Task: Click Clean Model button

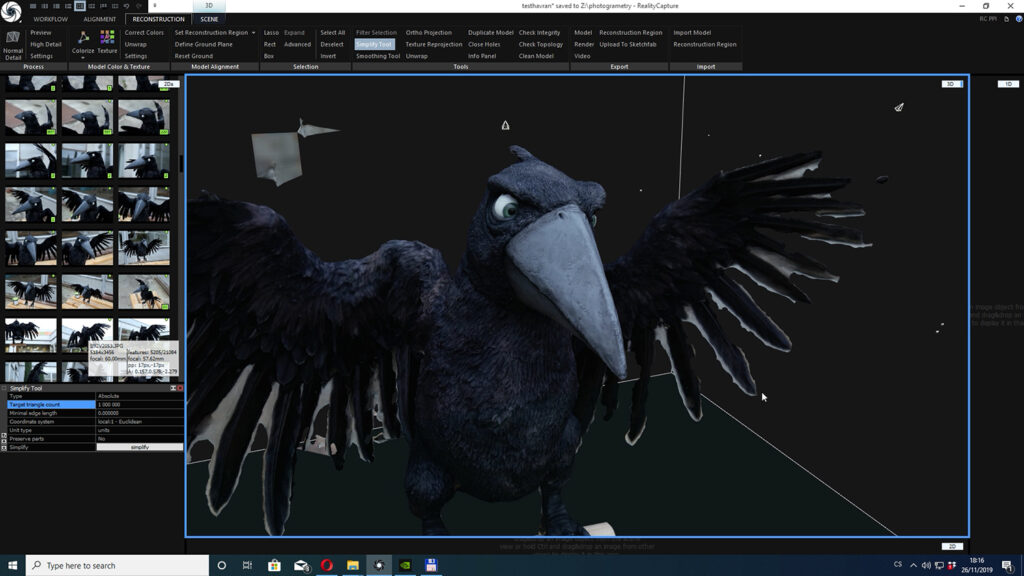Action: (536, 56)
